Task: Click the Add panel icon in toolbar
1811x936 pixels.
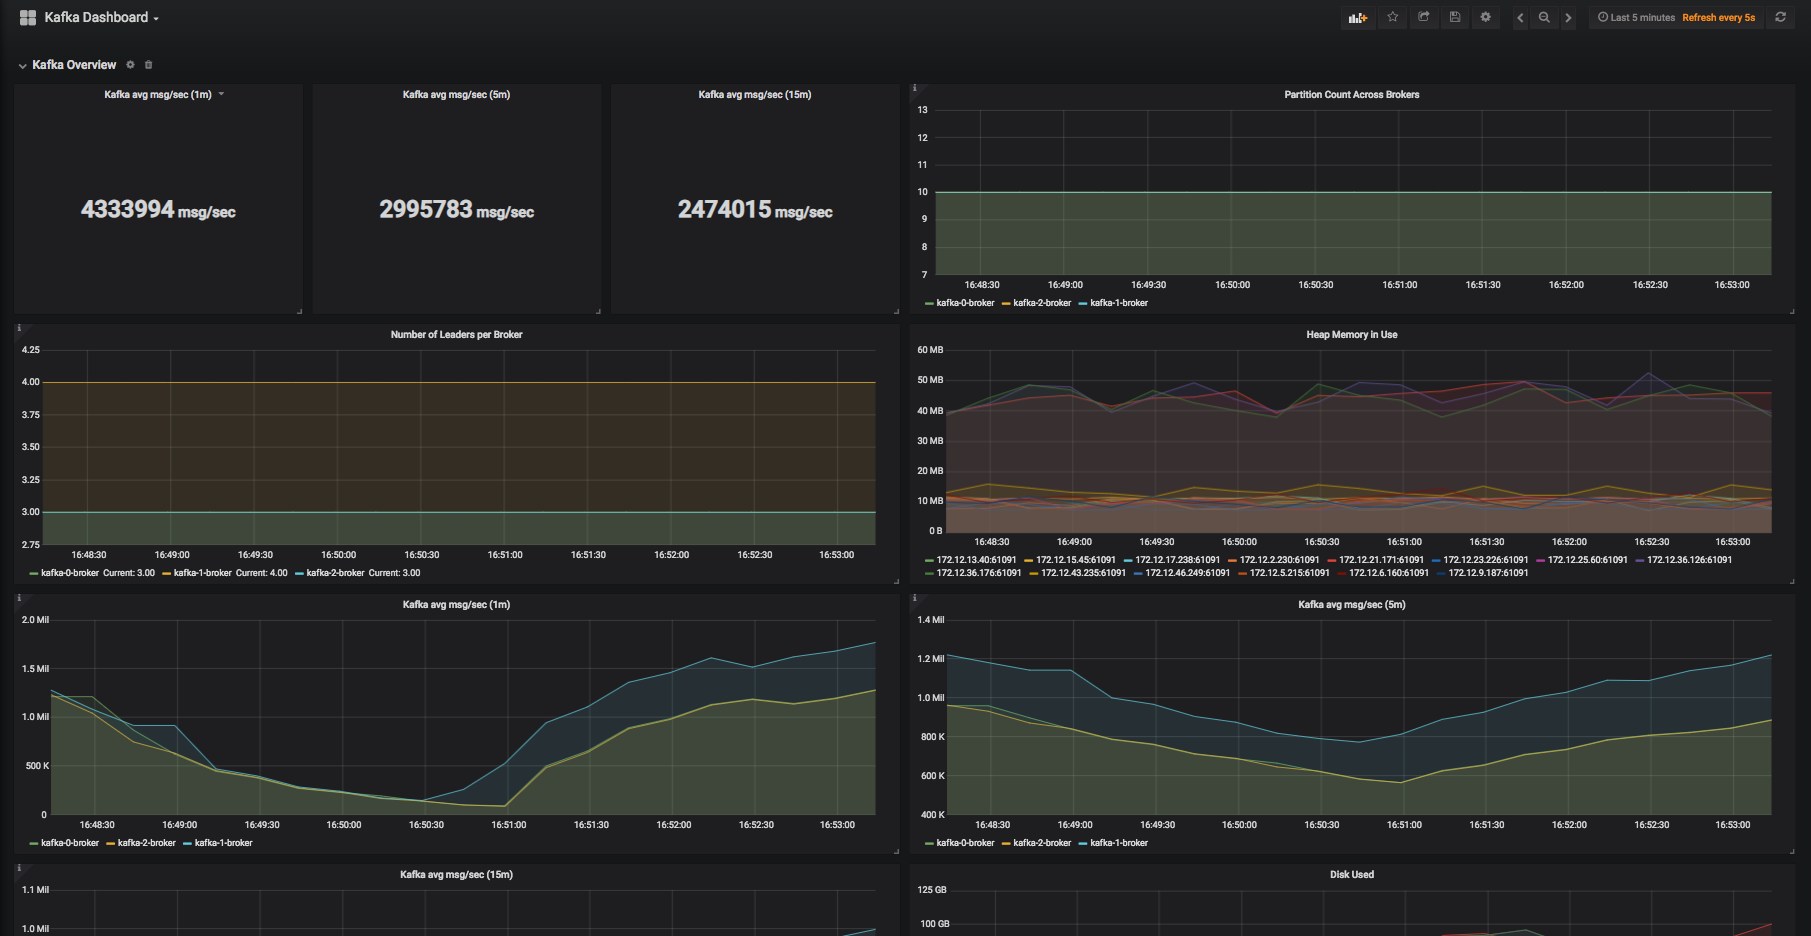Action: [1357, 17]
